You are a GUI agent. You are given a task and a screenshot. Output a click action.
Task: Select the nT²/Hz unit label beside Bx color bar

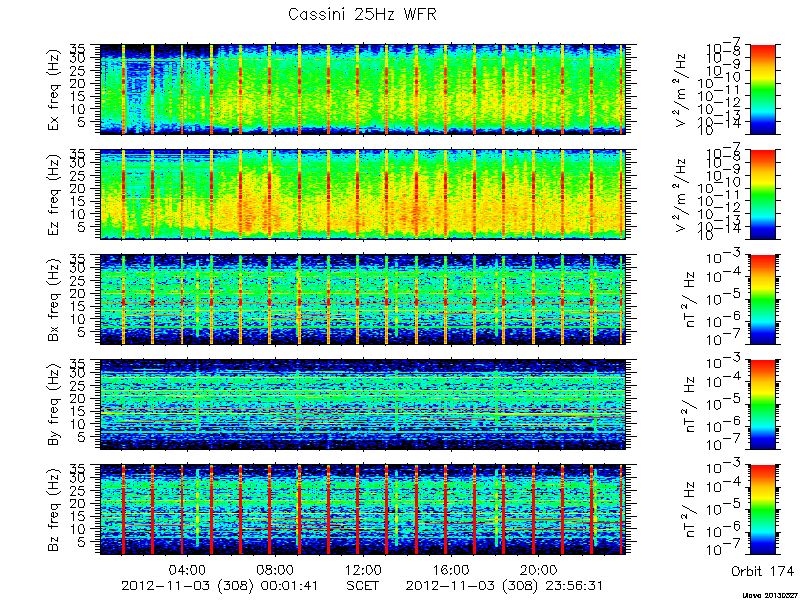689,299
